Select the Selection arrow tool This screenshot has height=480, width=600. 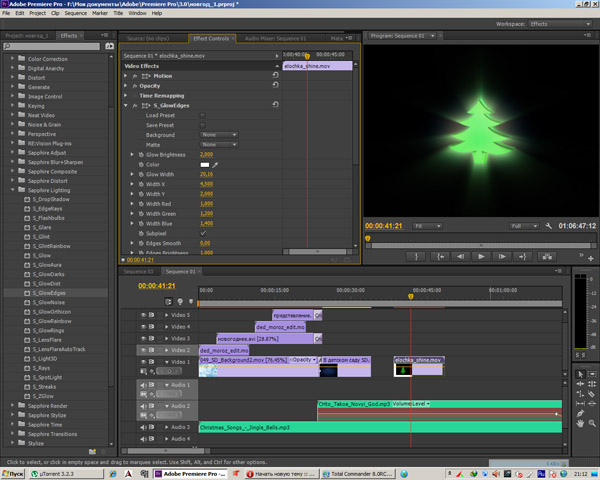580,374
